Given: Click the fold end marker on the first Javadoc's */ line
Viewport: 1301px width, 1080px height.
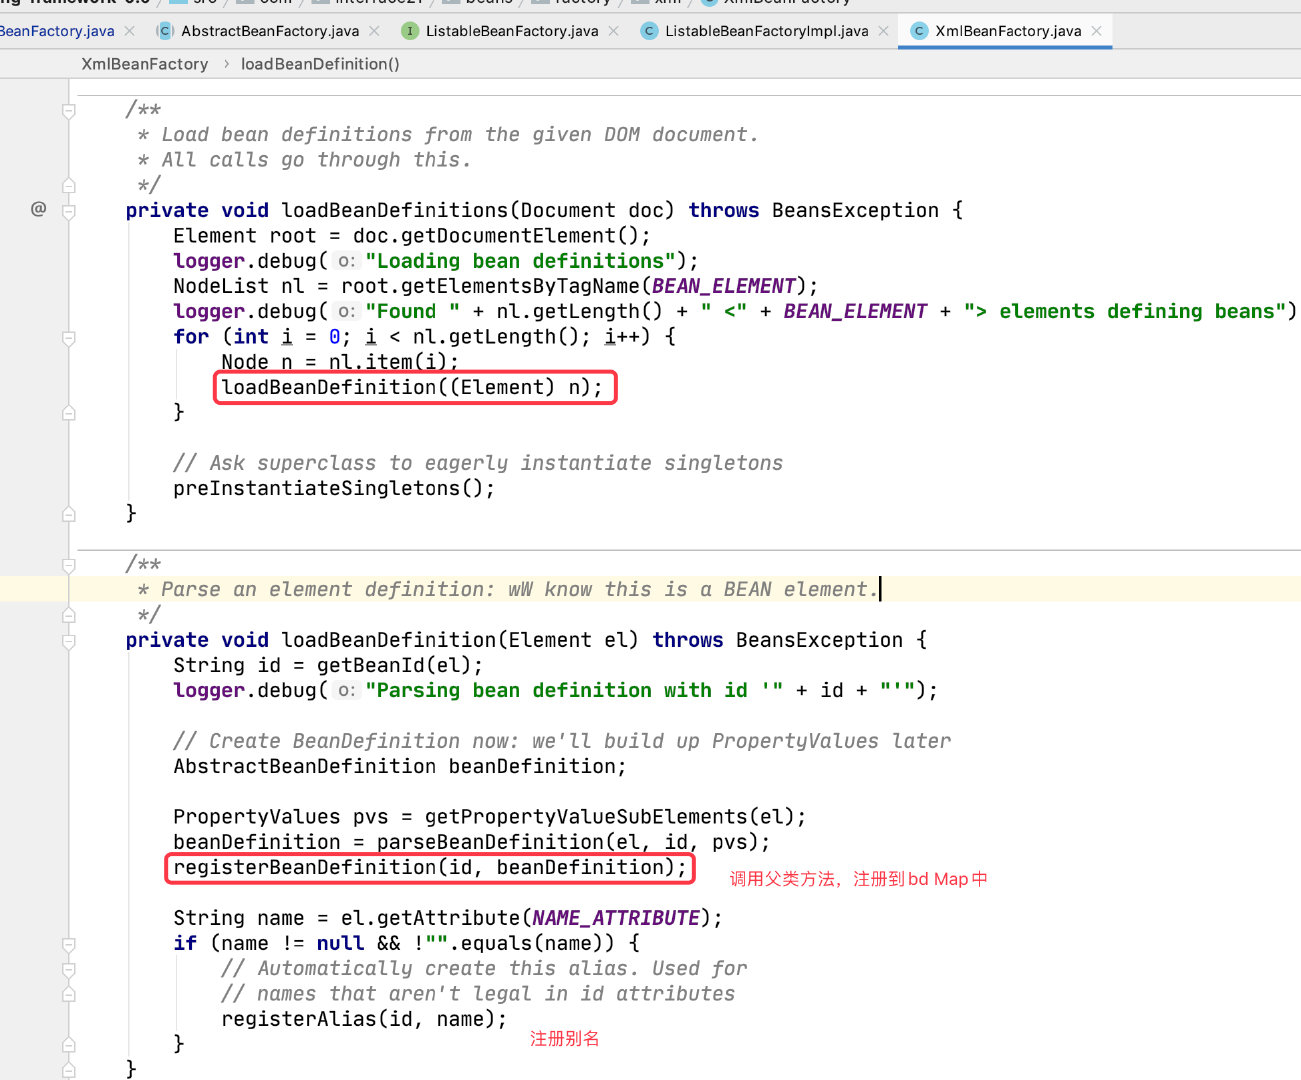Looking at the screenshot, I should pos(69,185).
